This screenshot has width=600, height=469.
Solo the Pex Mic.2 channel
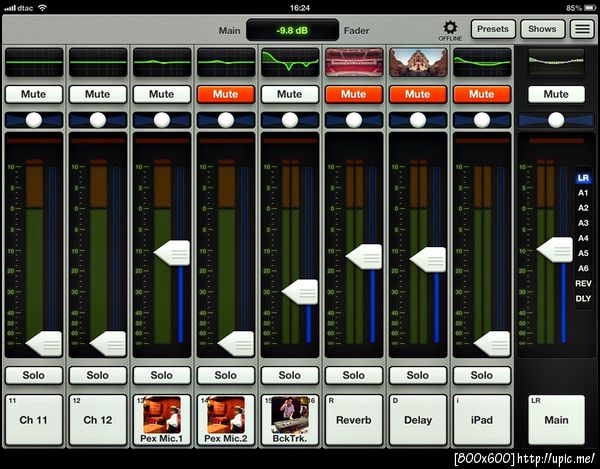point(226,375)
